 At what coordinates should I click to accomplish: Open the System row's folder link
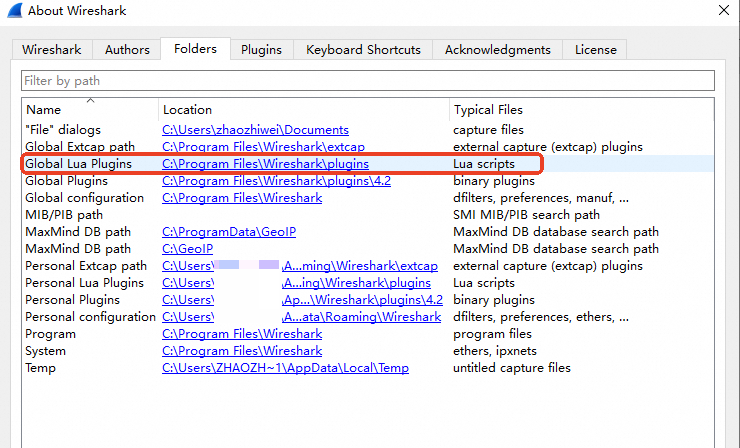(242, 351)
